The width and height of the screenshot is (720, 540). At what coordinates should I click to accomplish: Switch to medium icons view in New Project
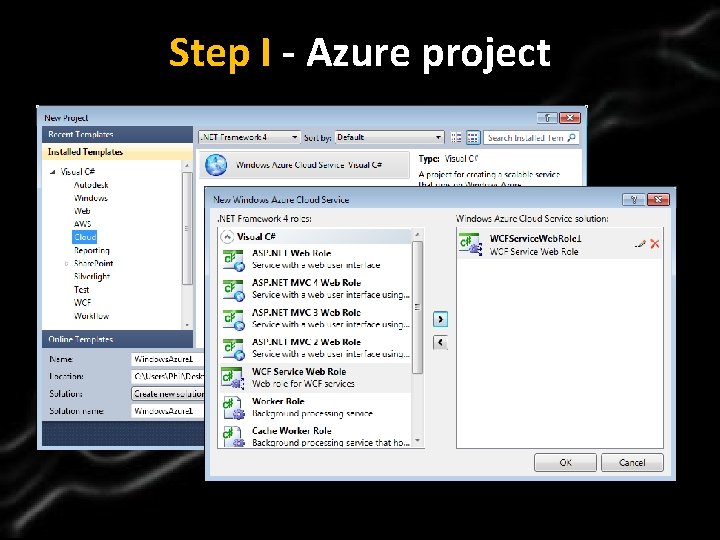(472, 137)
